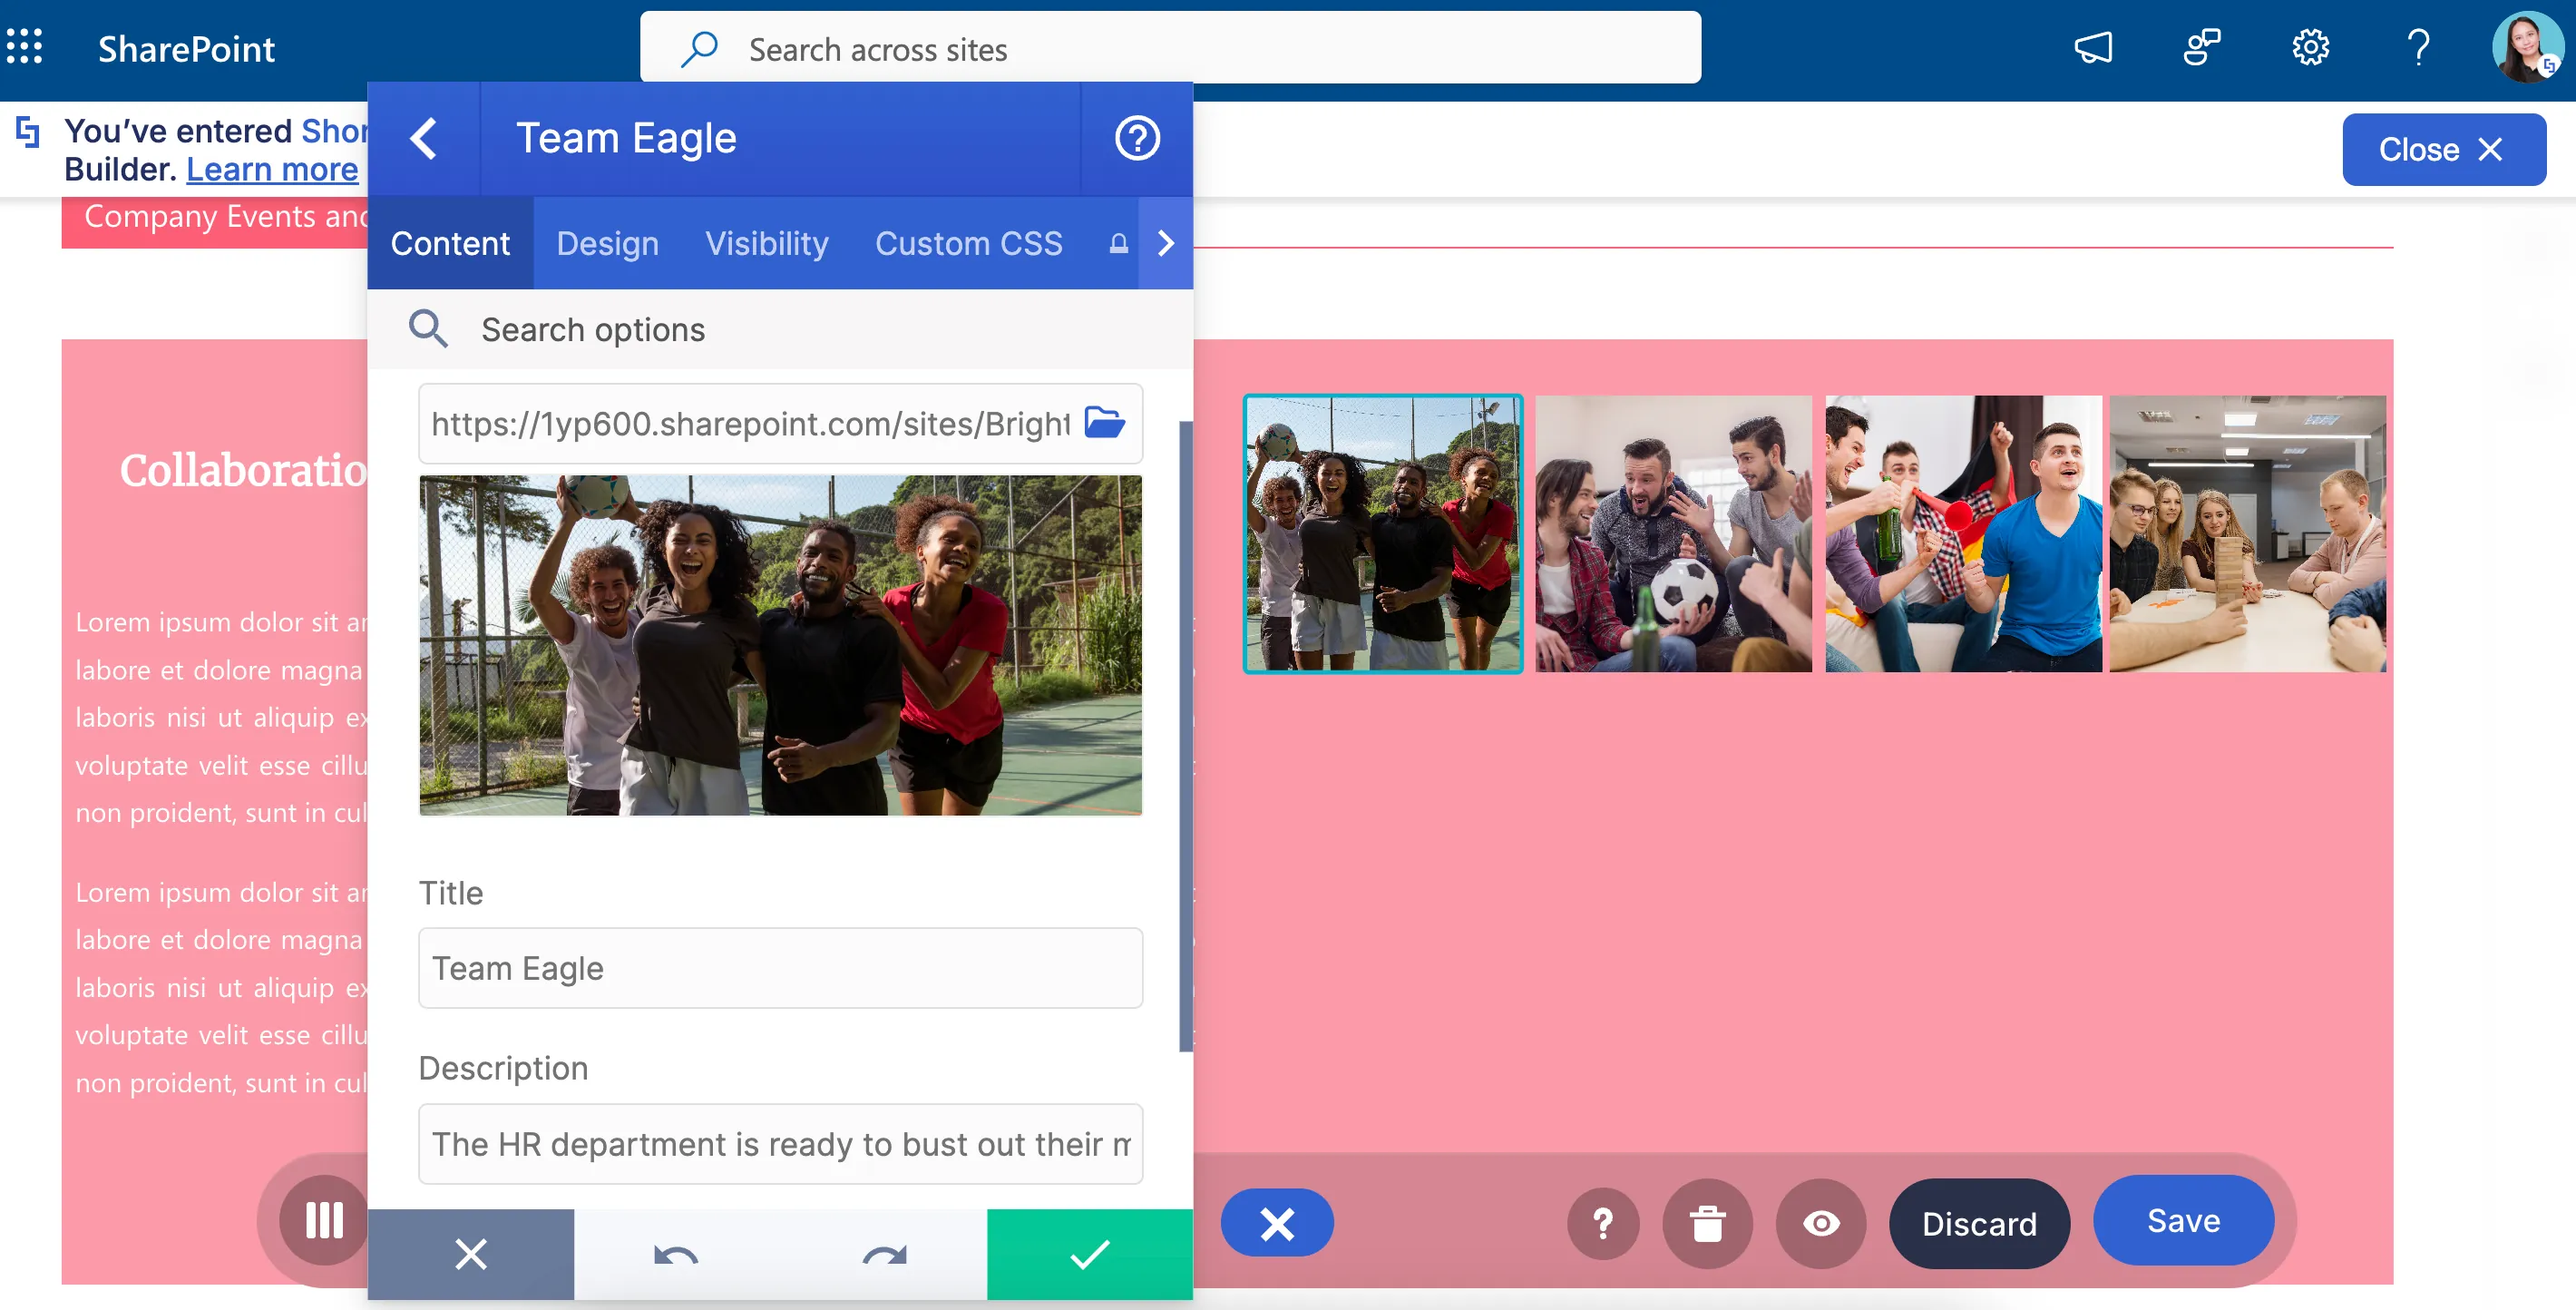This screenshot has height=1310, width=2576.
Task: Browse files with the folder icon
Action: tap(1105, 423)
